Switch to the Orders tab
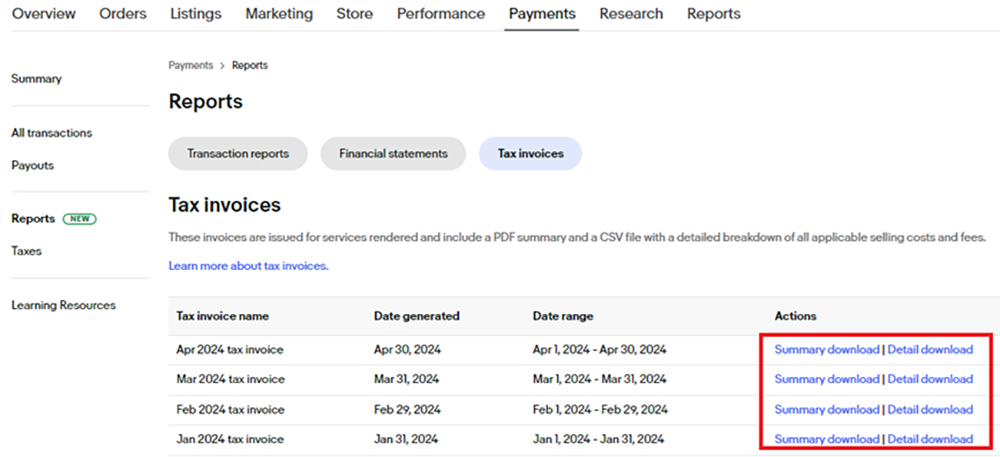 pos(122,13)
